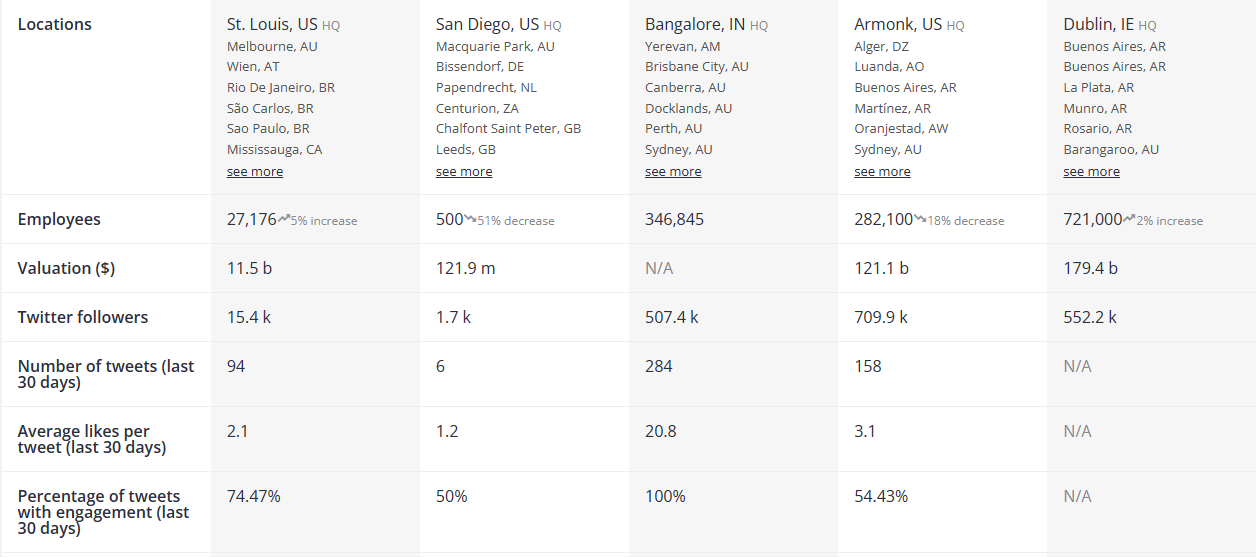Select the Twitter followers row label
This screenshot has width=1256, height=557.
pyautogui.click(x=83, y=317)
